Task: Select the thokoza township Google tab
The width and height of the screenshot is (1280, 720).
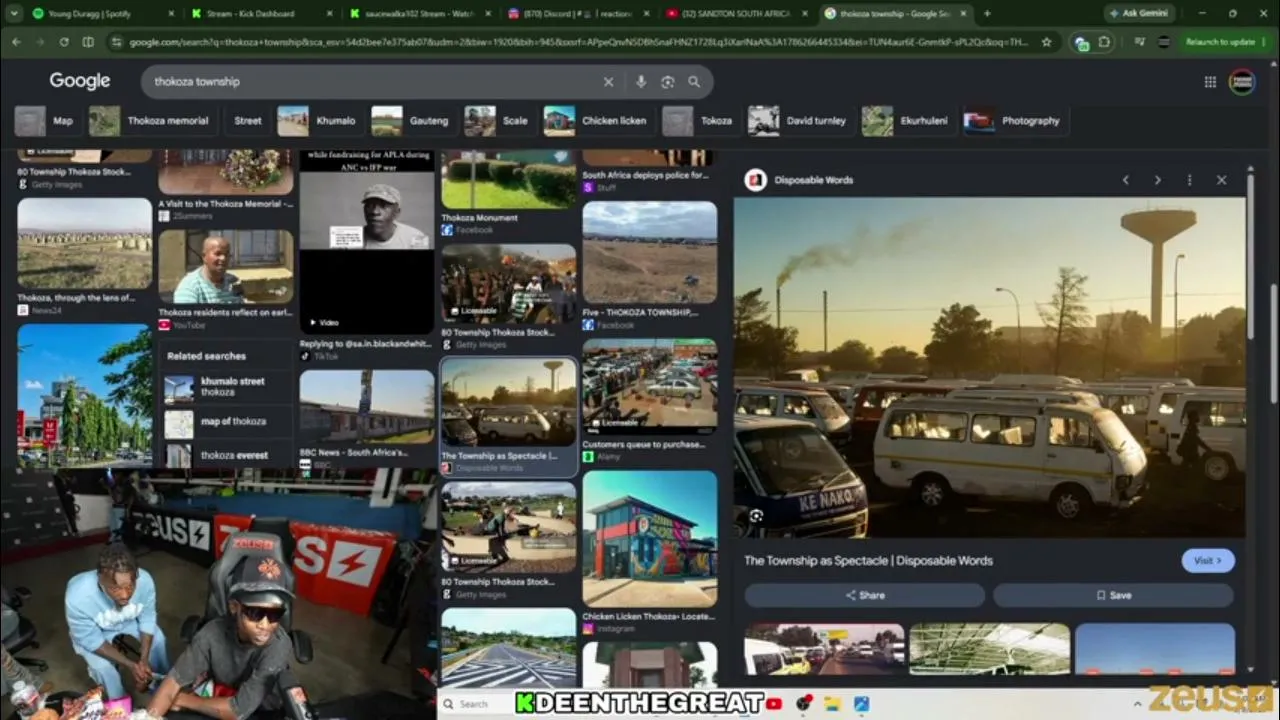Action: pyautogui.click(x=897, y=14)
